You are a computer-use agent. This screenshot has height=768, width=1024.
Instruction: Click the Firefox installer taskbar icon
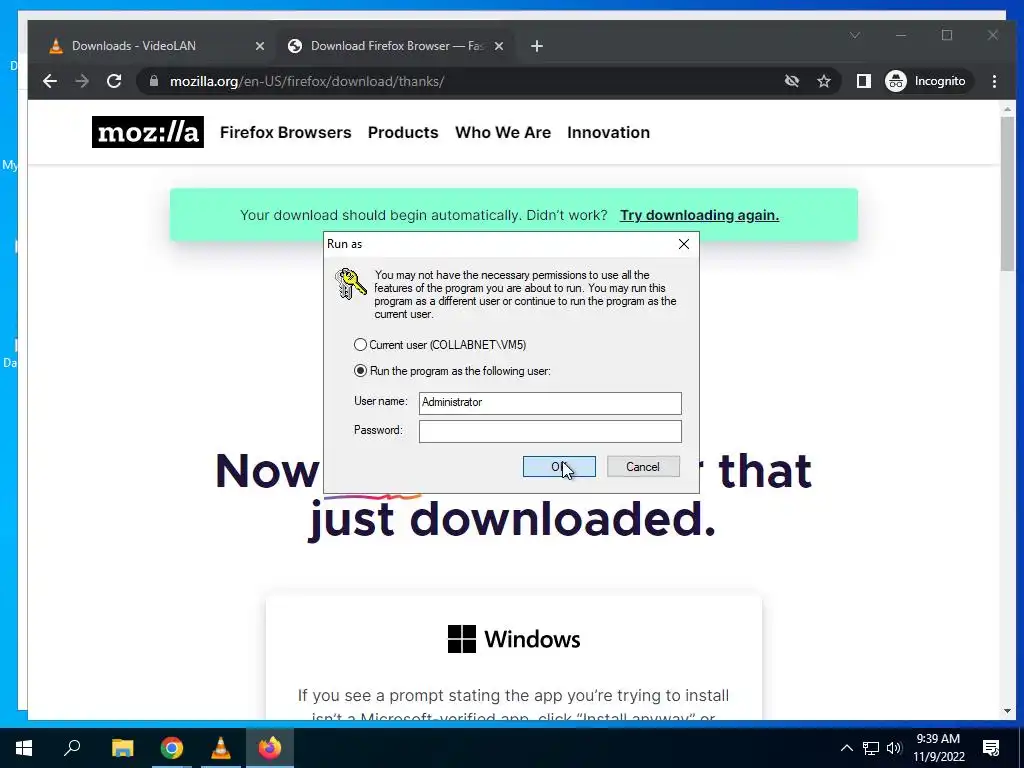(270, 748)
